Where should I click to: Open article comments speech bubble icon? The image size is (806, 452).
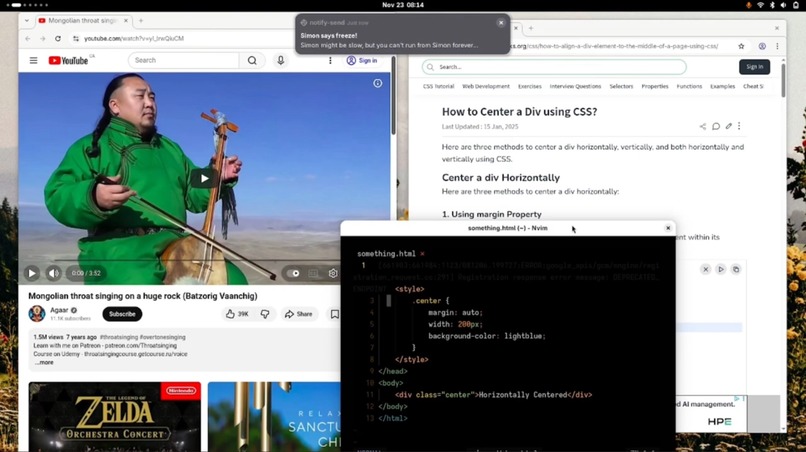click(x=716, y=126)
